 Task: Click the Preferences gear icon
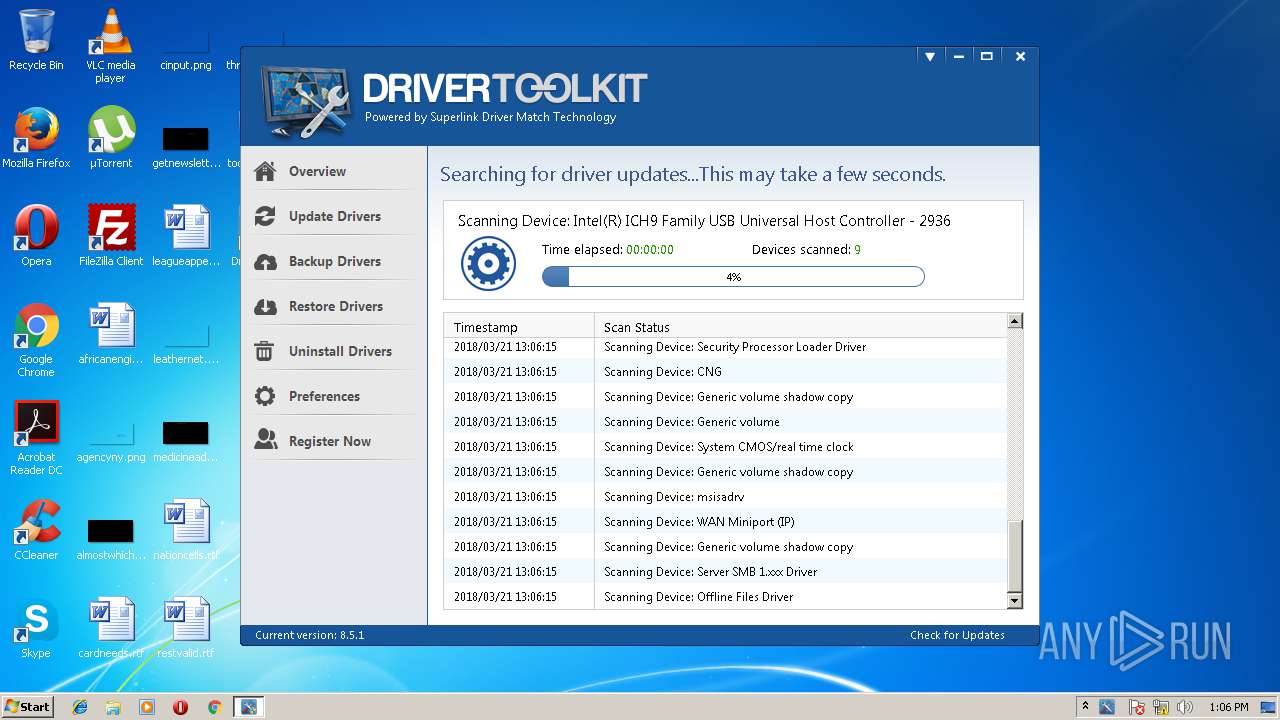[265, 396]
